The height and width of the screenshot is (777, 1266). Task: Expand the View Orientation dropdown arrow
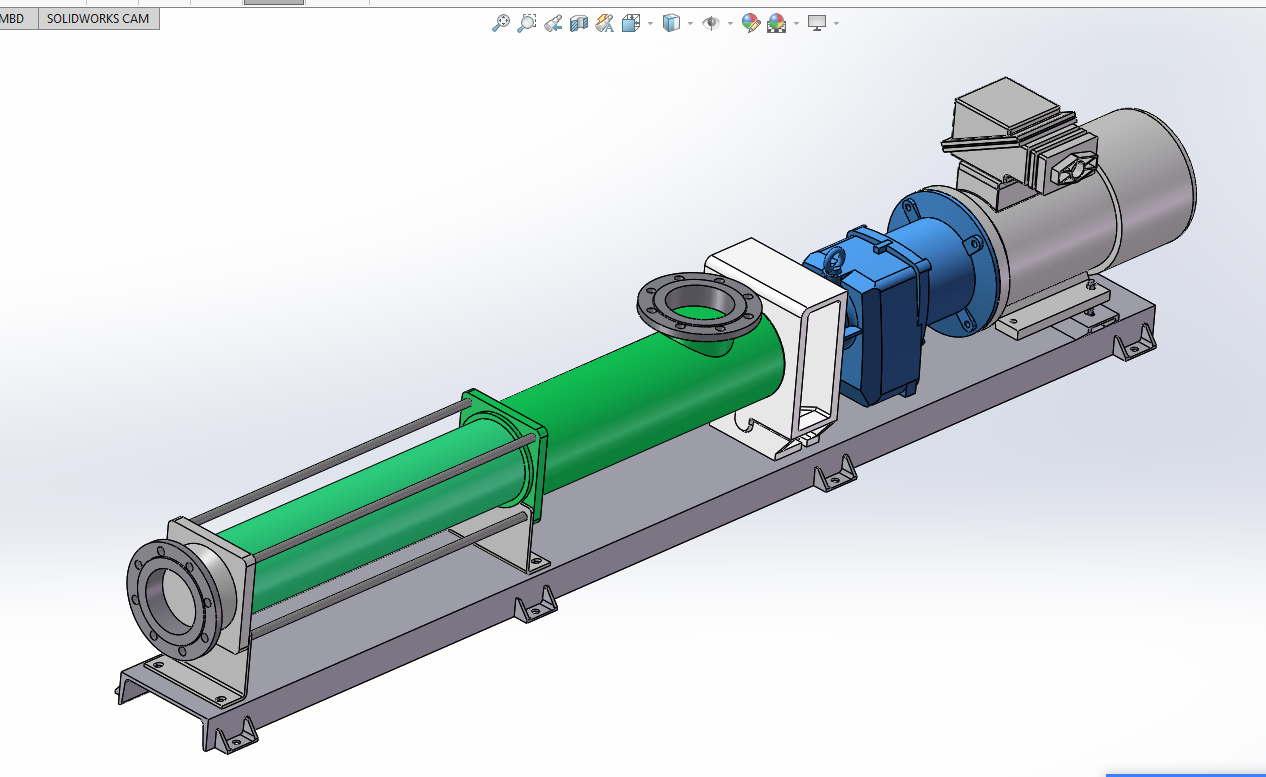pyautogui.click(x=650, y=23)
